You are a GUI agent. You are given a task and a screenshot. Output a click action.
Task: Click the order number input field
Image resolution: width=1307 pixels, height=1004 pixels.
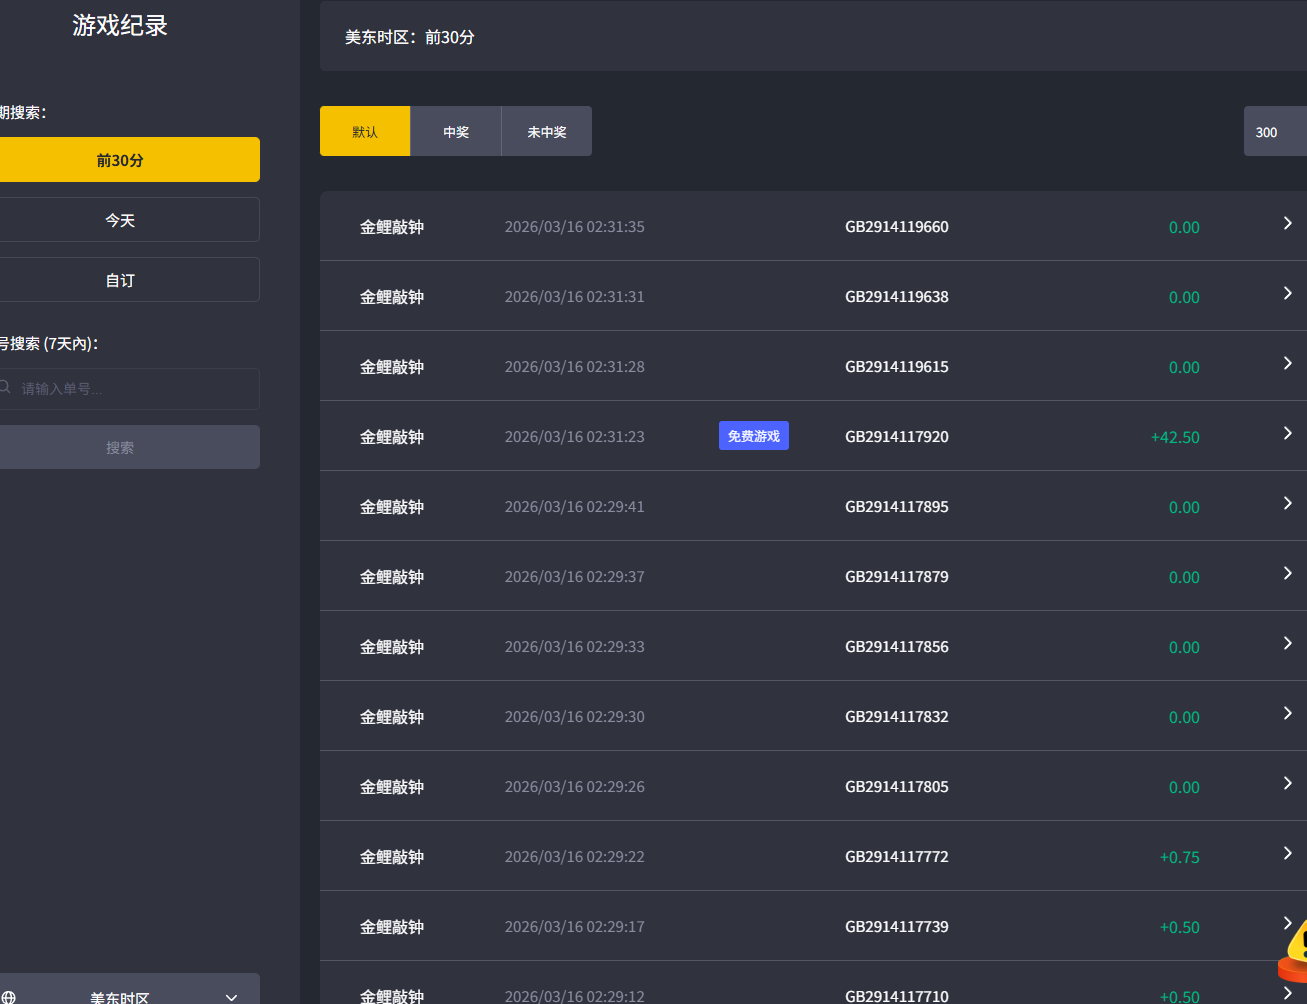point(135,389)
